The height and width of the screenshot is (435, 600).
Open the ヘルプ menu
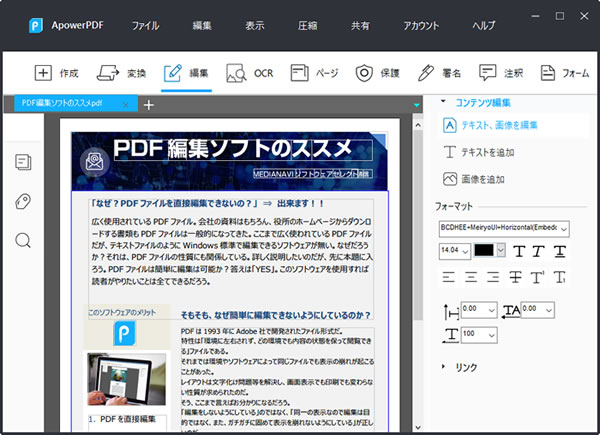[484, 26]
